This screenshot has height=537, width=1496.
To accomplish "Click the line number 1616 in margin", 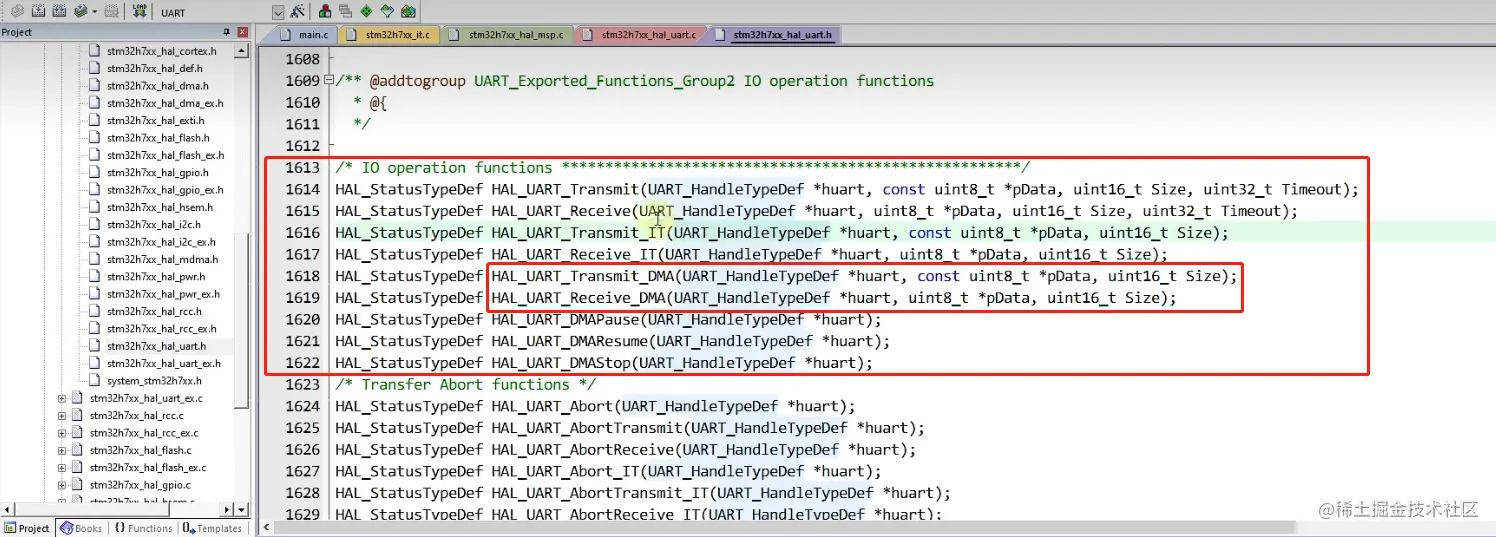I will [302, 233].
